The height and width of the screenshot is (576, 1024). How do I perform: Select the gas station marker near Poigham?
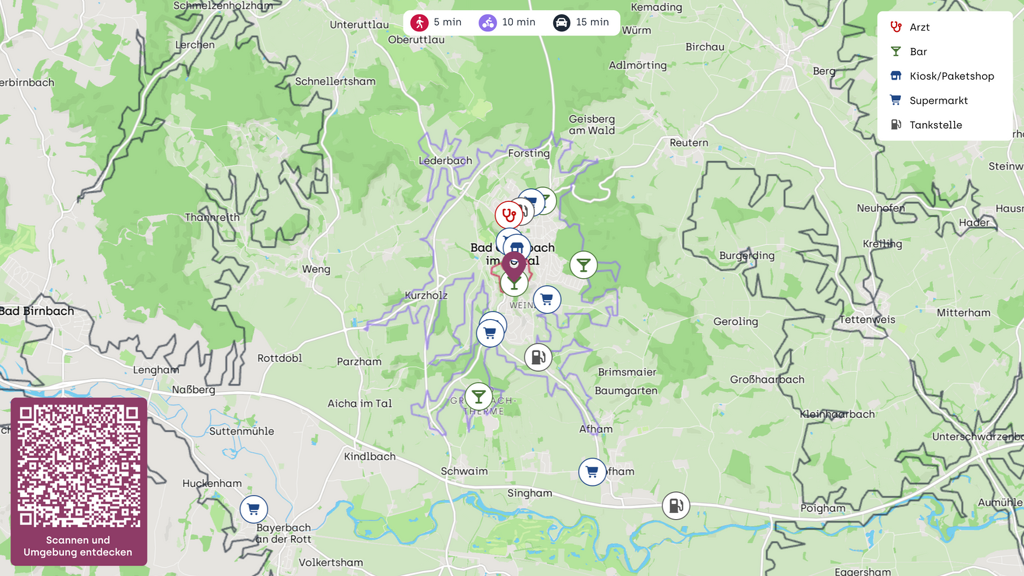[676, 505]
